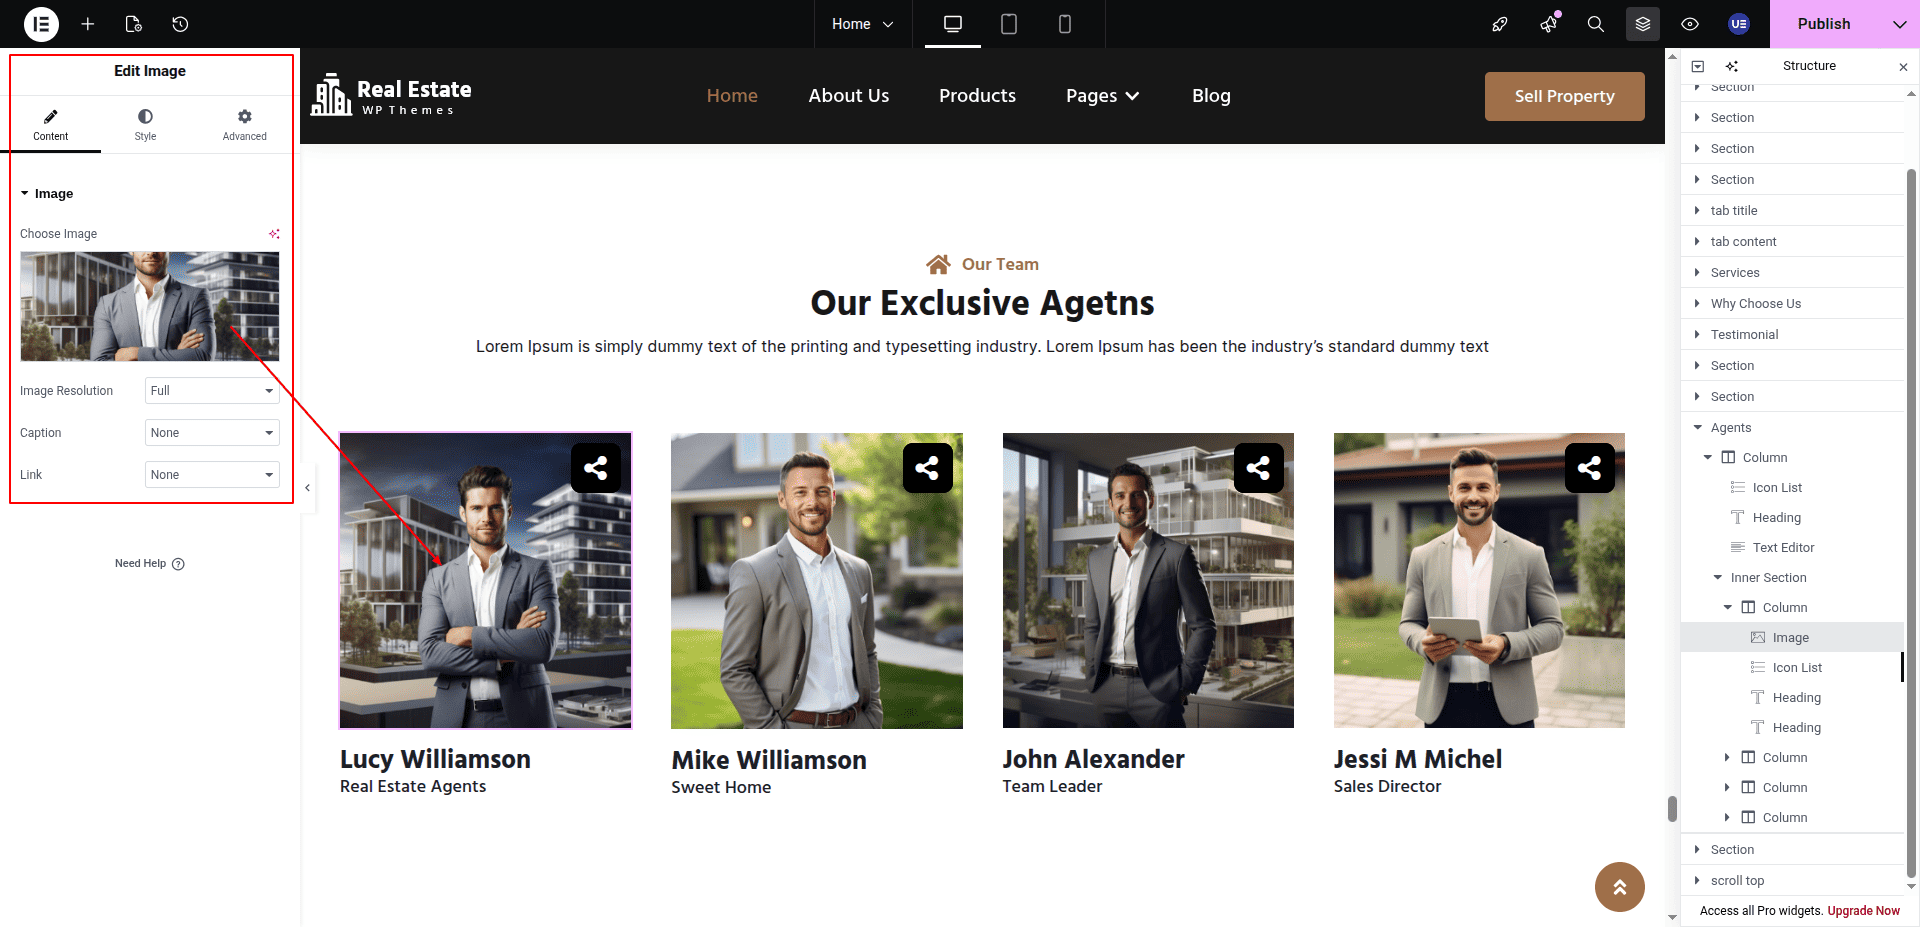The height and width of the screenshot is (927, 1920).
Task: Collapse the Agents section in Structure
Action: click(x=1698, y=428)
